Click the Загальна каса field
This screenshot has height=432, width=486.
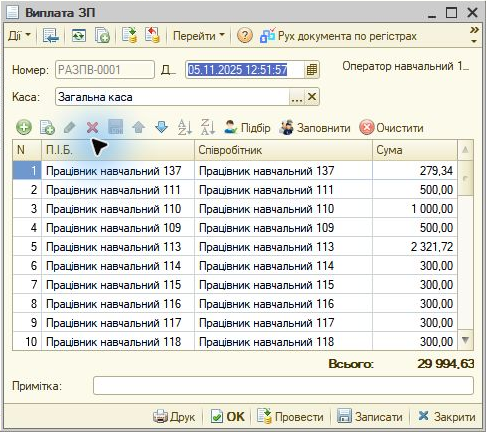[x=172, y=97]
